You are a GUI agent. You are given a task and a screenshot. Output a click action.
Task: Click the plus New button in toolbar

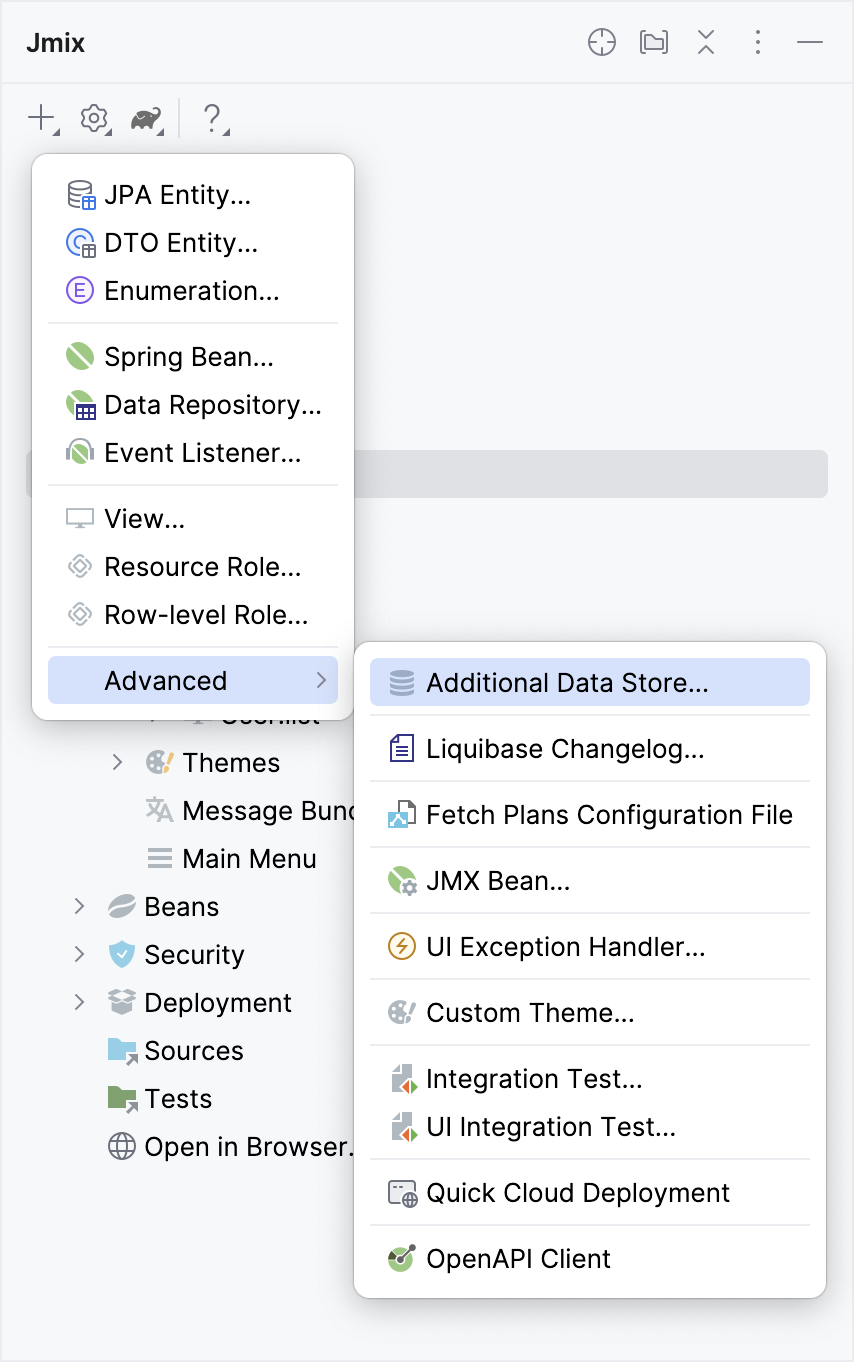[x=41, y=119]
